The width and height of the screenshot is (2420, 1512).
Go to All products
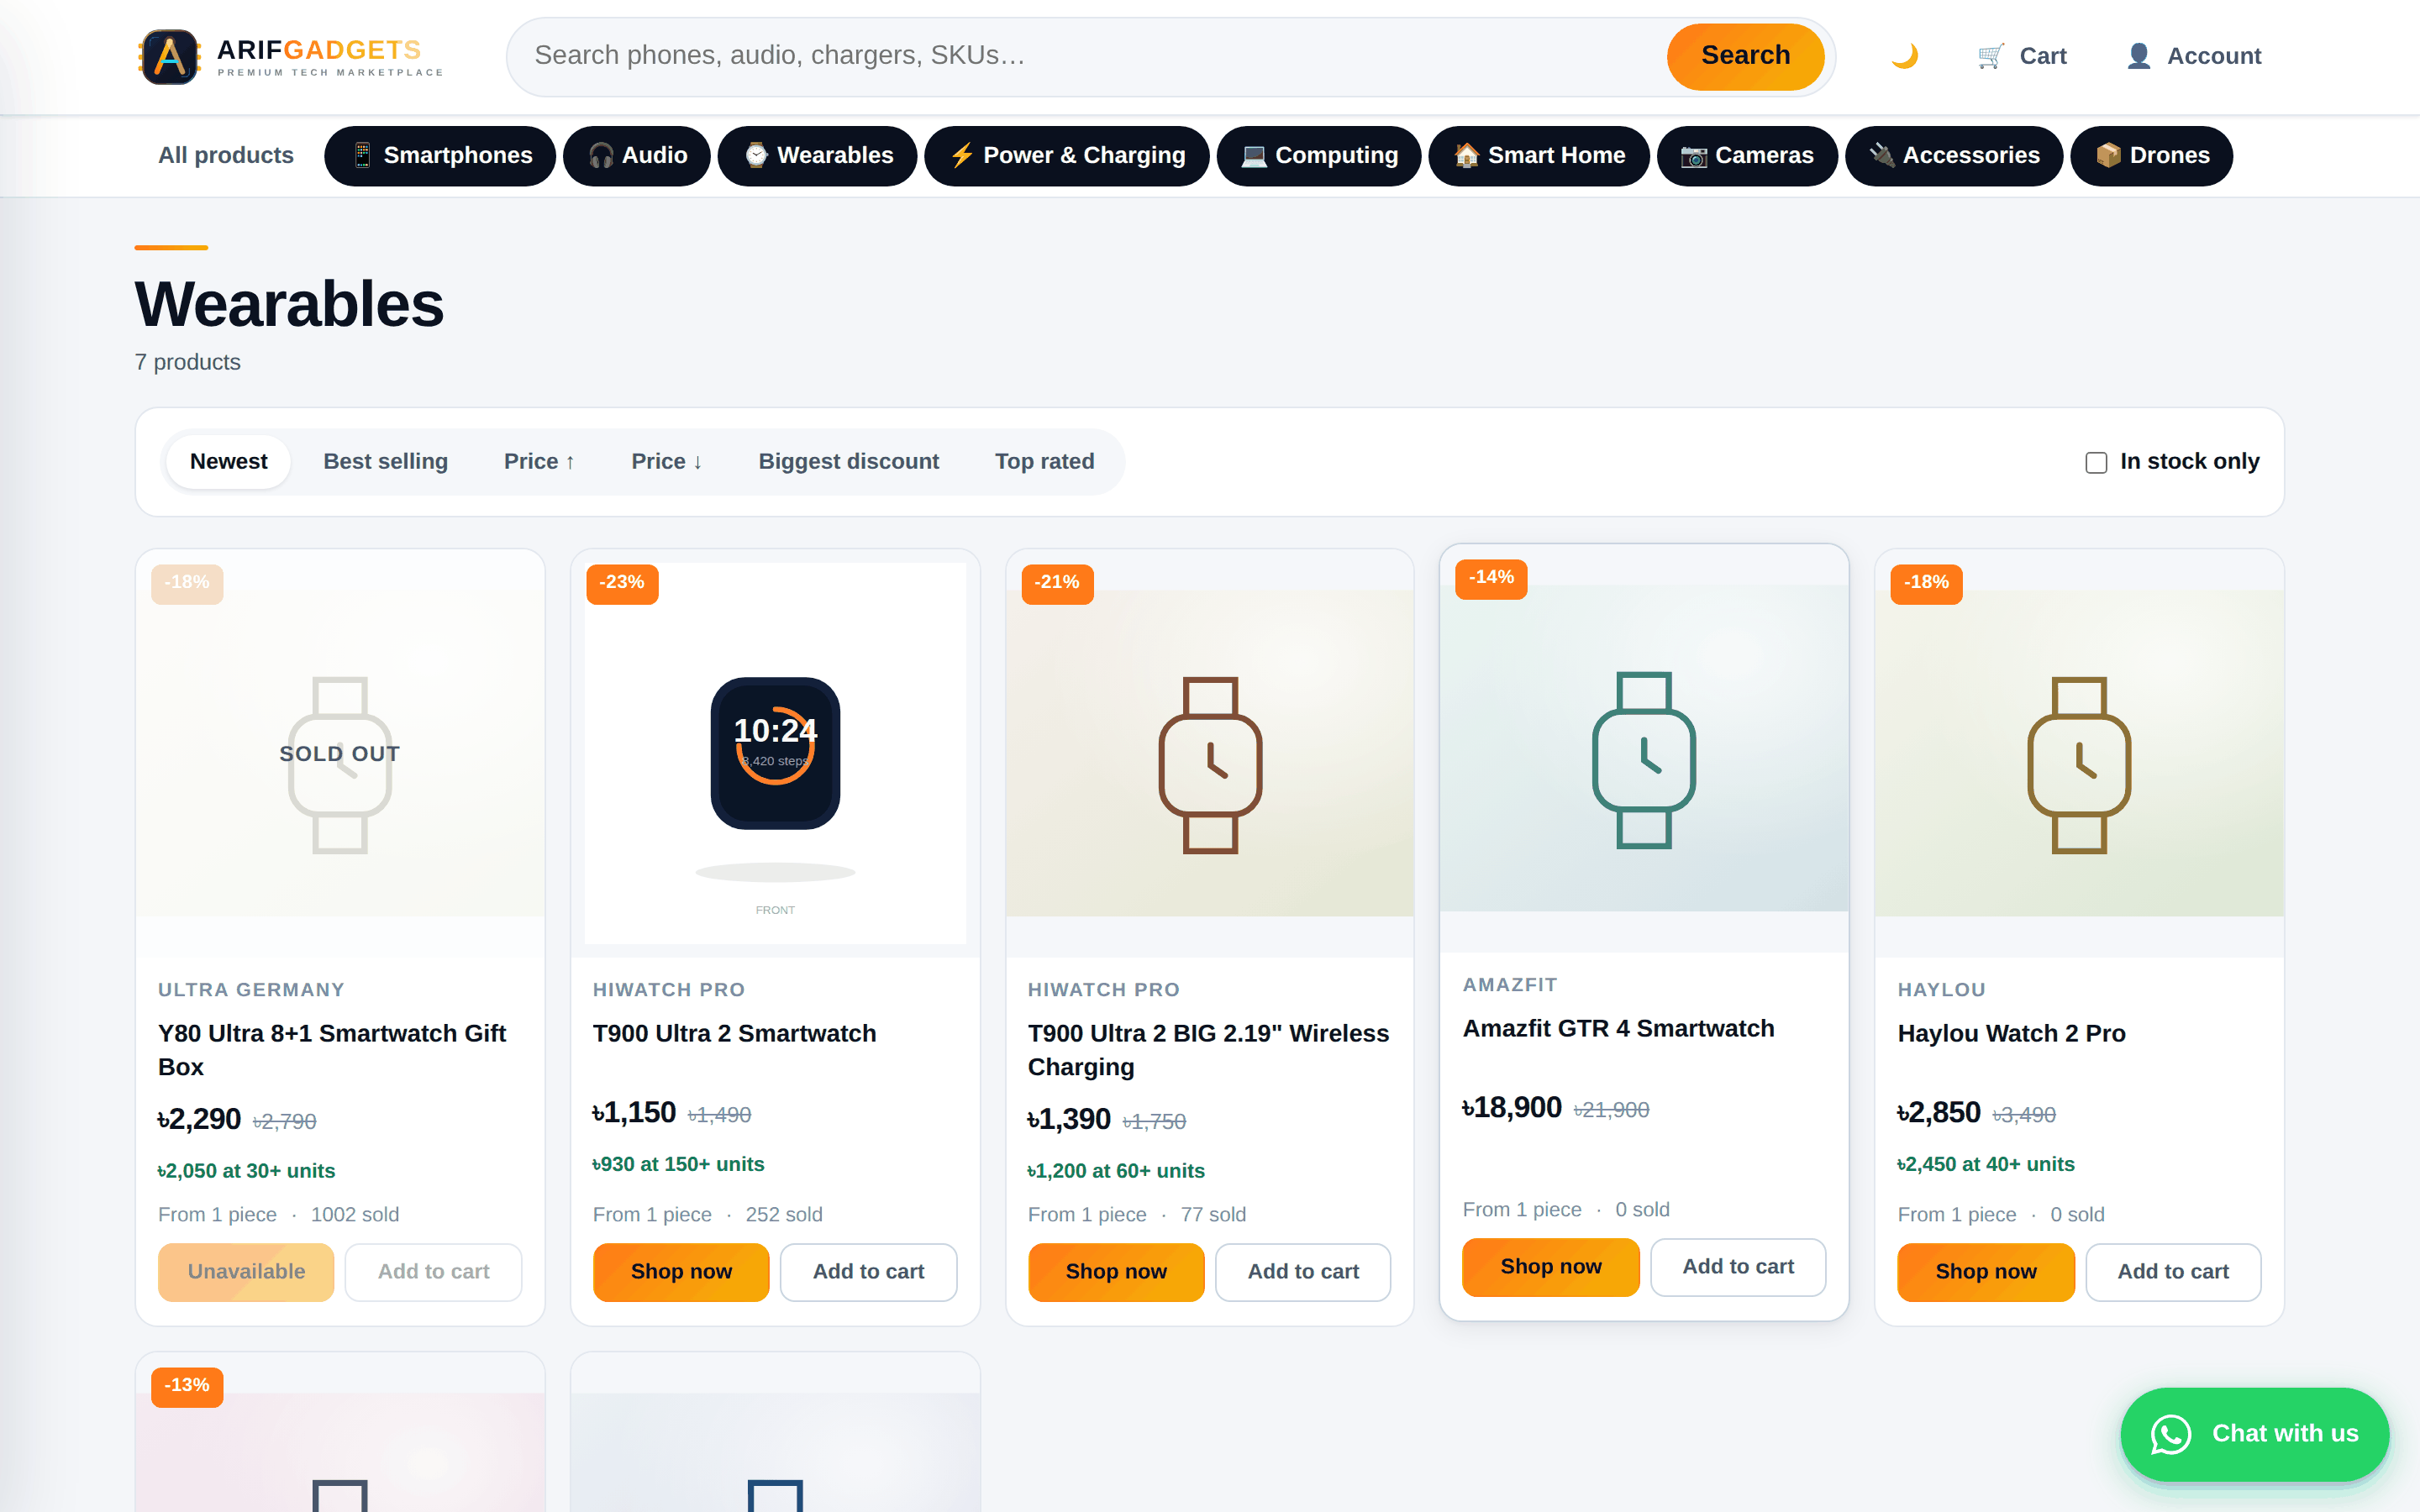pos(226,156)
